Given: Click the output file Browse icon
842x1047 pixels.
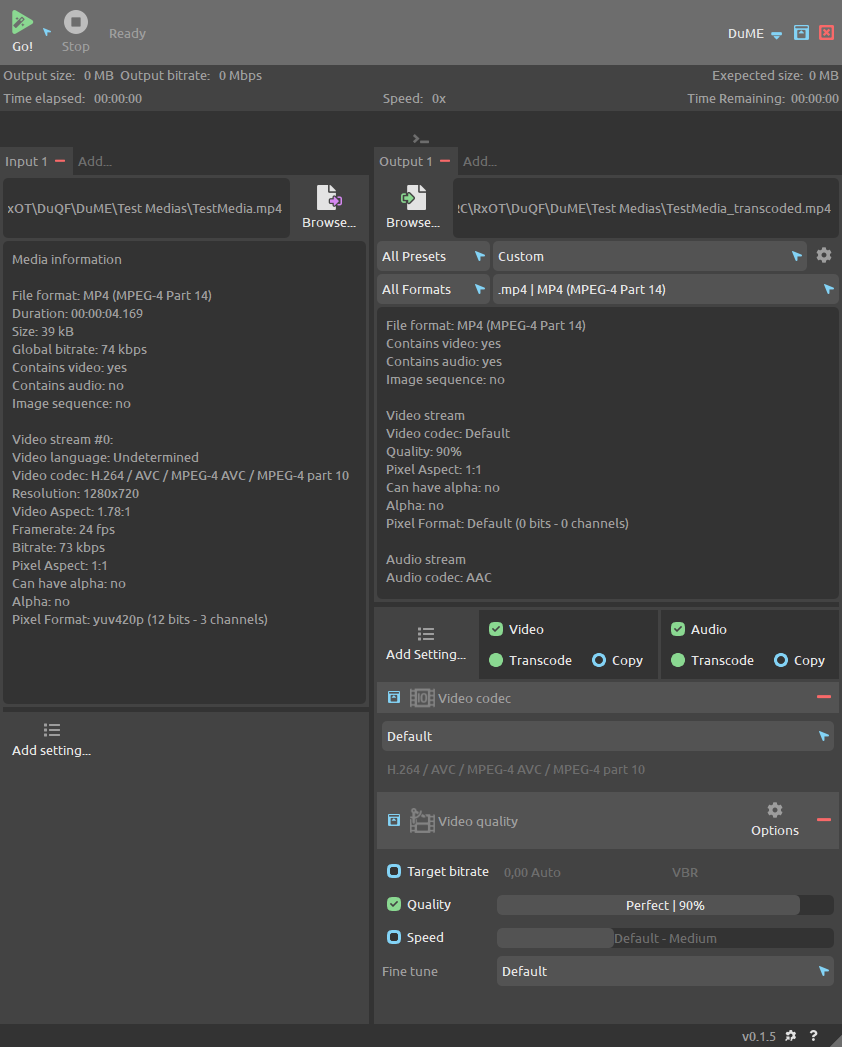Looking at the screenshot, I should pos(413,198).
